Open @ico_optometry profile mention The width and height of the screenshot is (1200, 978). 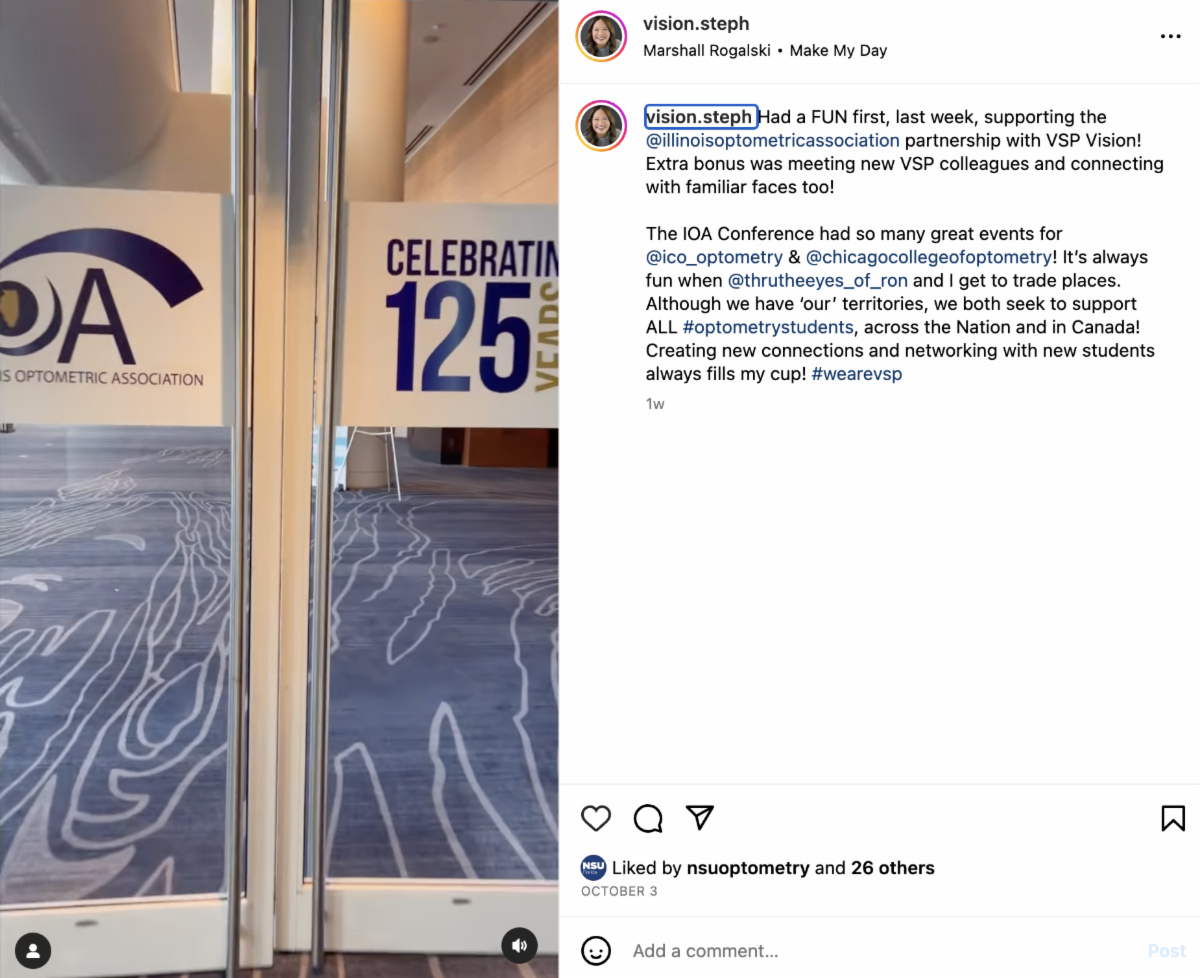pos(714,257)
